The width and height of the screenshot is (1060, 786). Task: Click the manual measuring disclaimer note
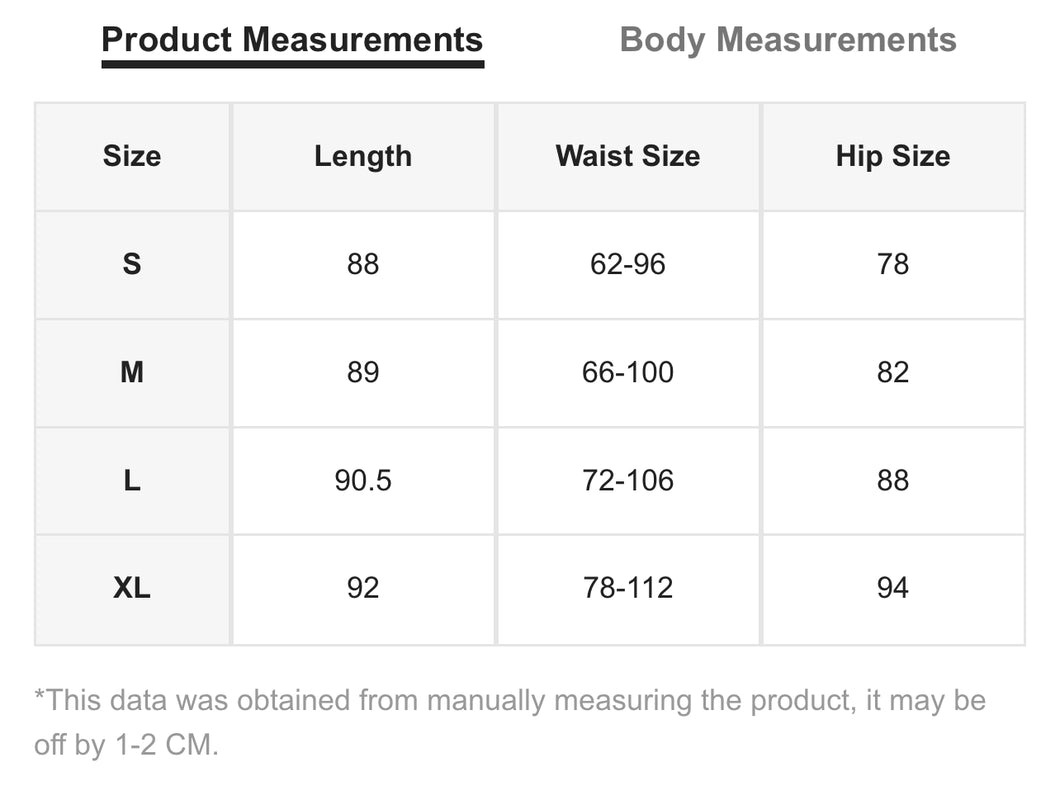pos(510,722)
